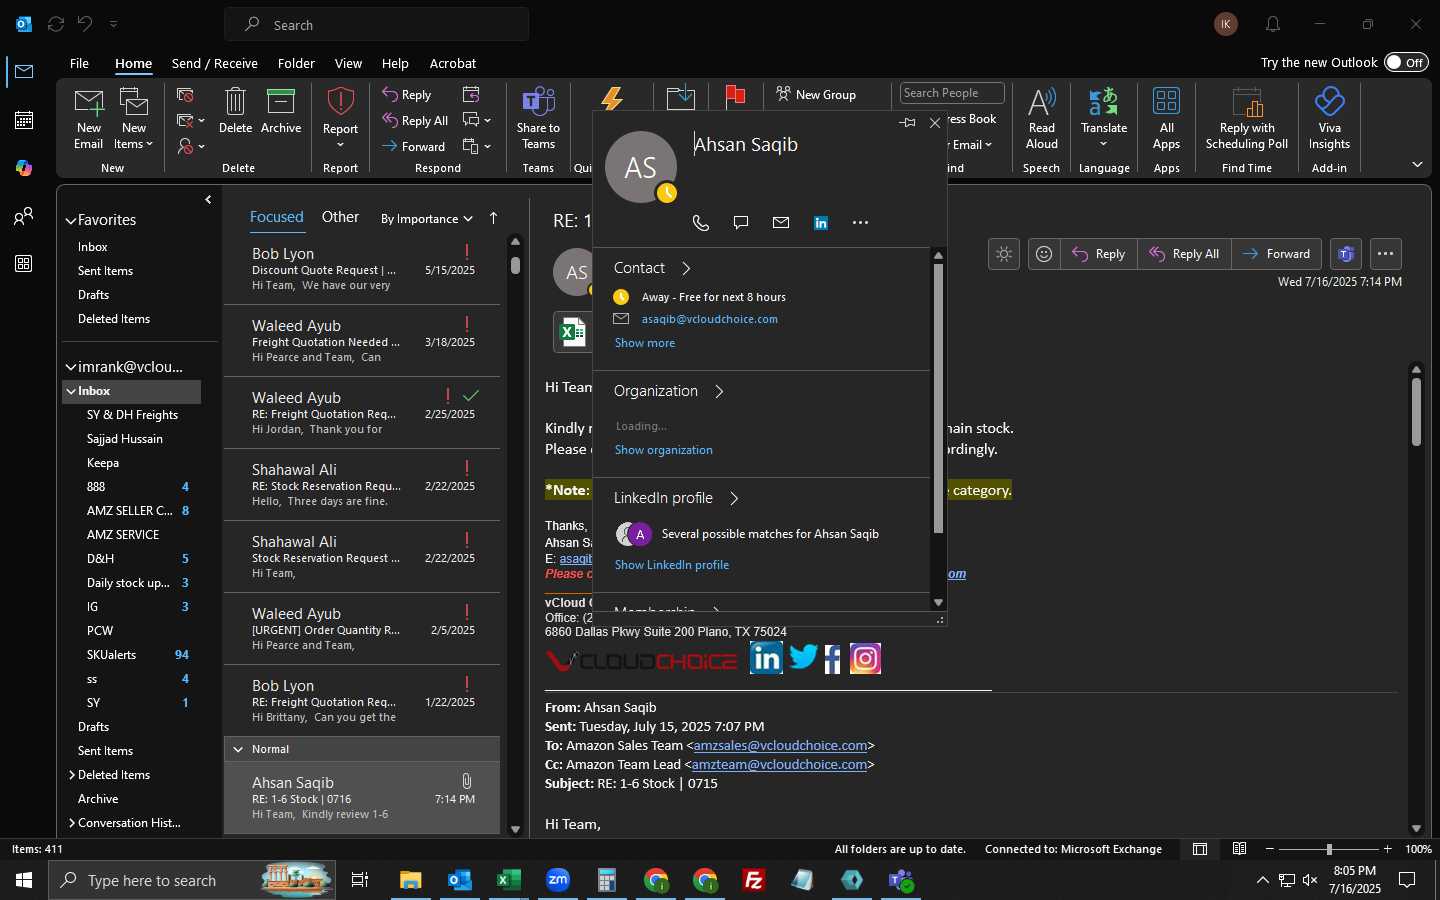Screen dimensions: 1440x900
Task: Switch the reading pane background with sun icon
Action: tap(1004, 254)
